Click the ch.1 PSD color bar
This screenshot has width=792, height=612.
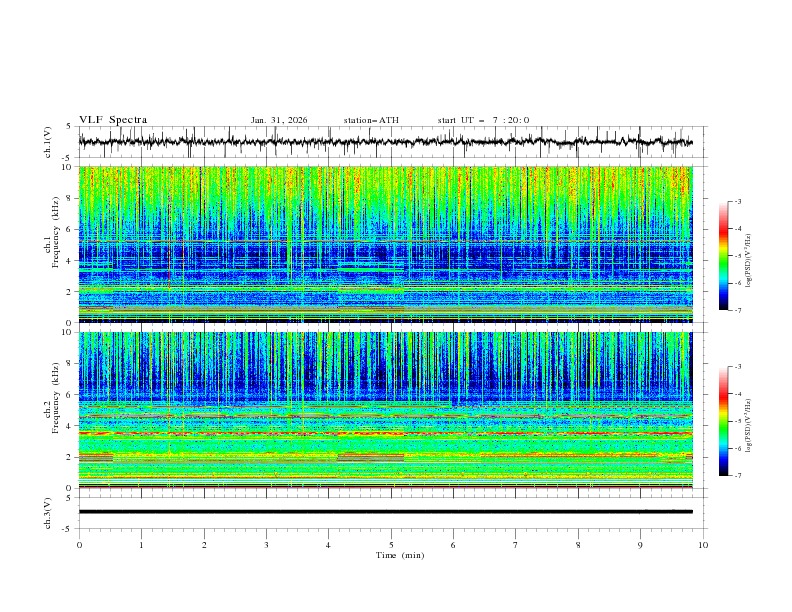click(x=723, y=256)
